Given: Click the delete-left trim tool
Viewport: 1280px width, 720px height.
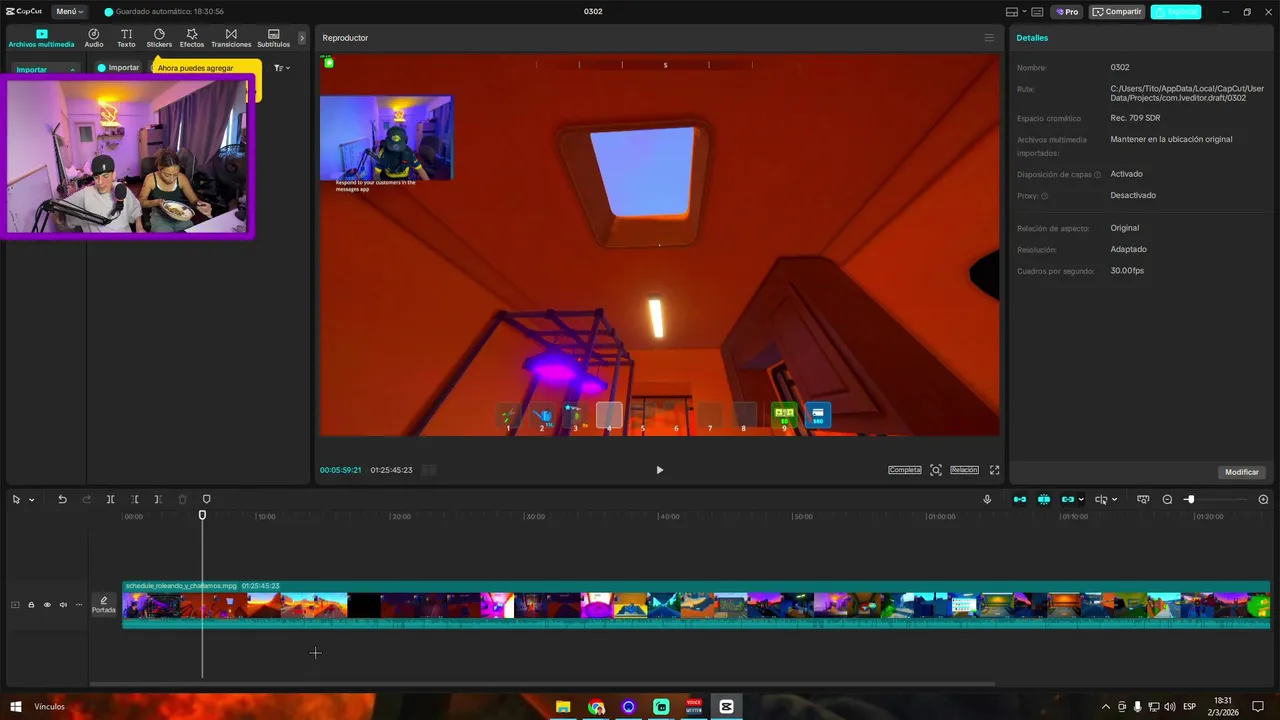Looking at the screenshot, I should [x=134, y=499].
